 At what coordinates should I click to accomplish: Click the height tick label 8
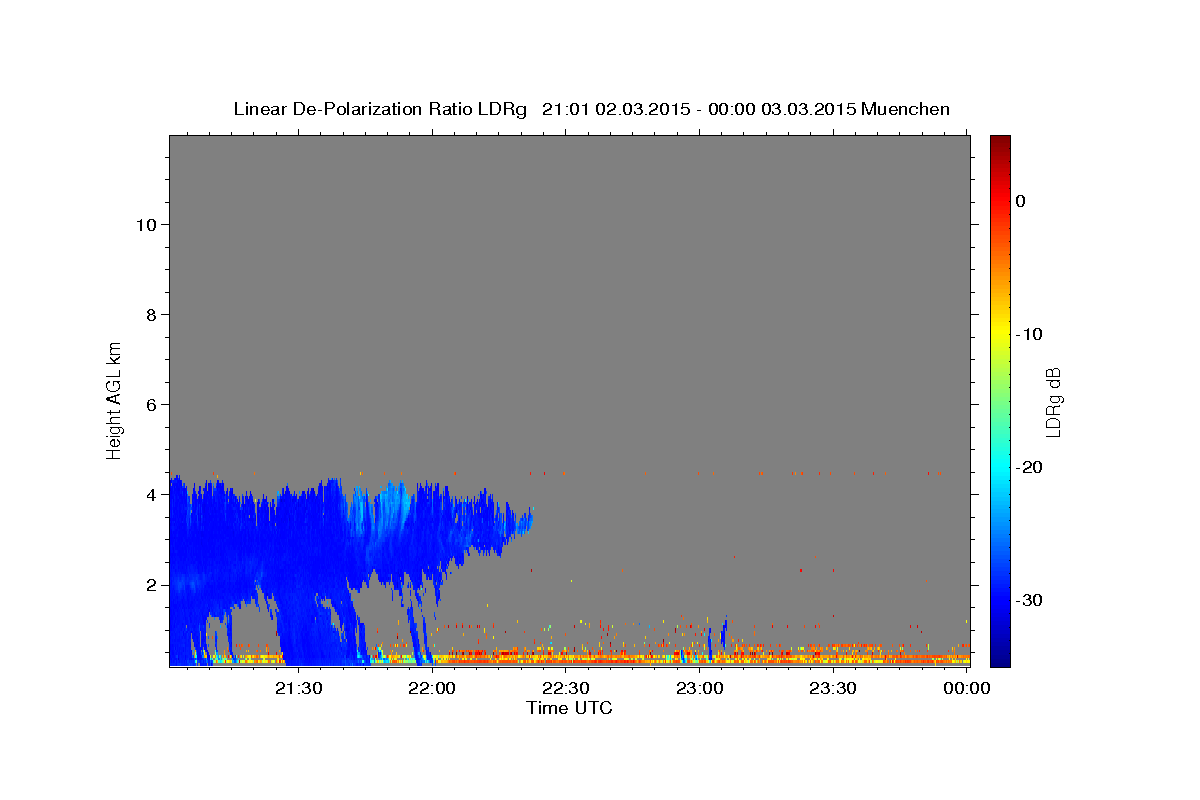(149, 314)
